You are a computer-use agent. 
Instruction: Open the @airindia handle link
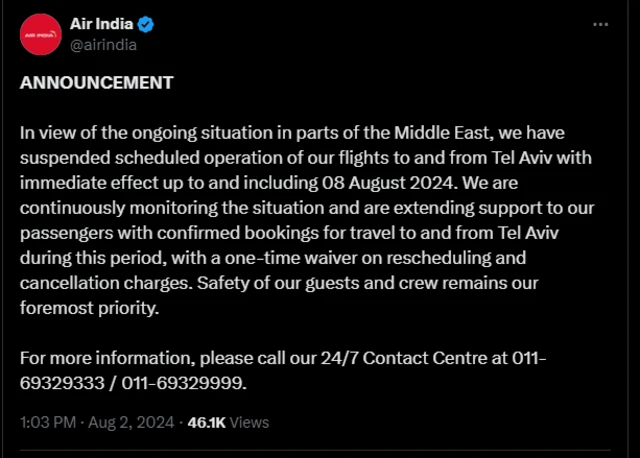point(104,44)
